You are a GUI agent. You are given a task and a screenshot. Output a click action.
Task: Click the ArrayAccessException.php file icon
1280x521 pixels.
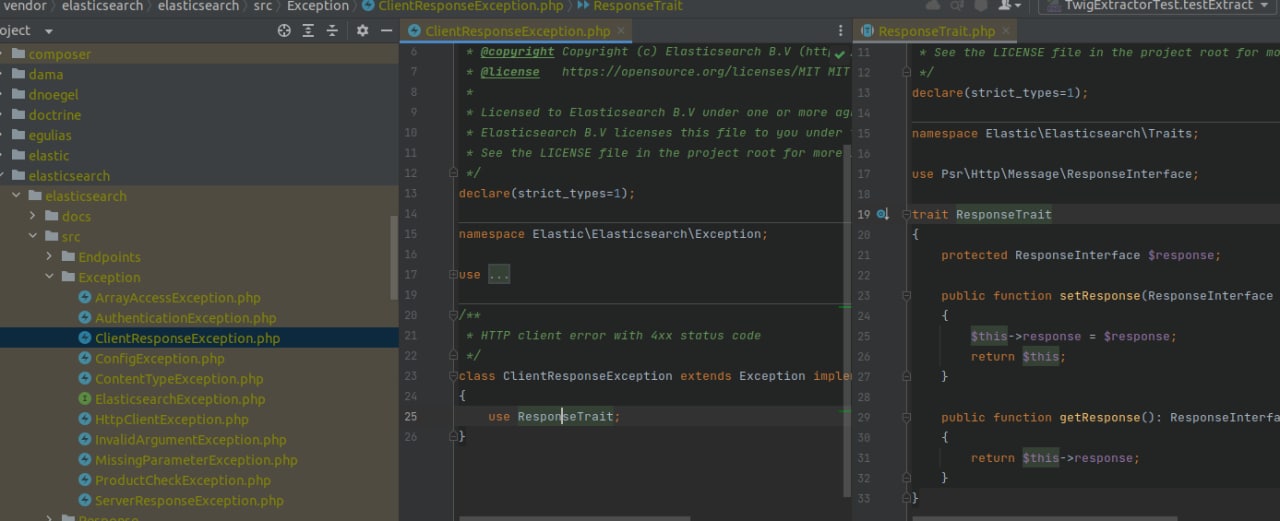coord(85,298)
